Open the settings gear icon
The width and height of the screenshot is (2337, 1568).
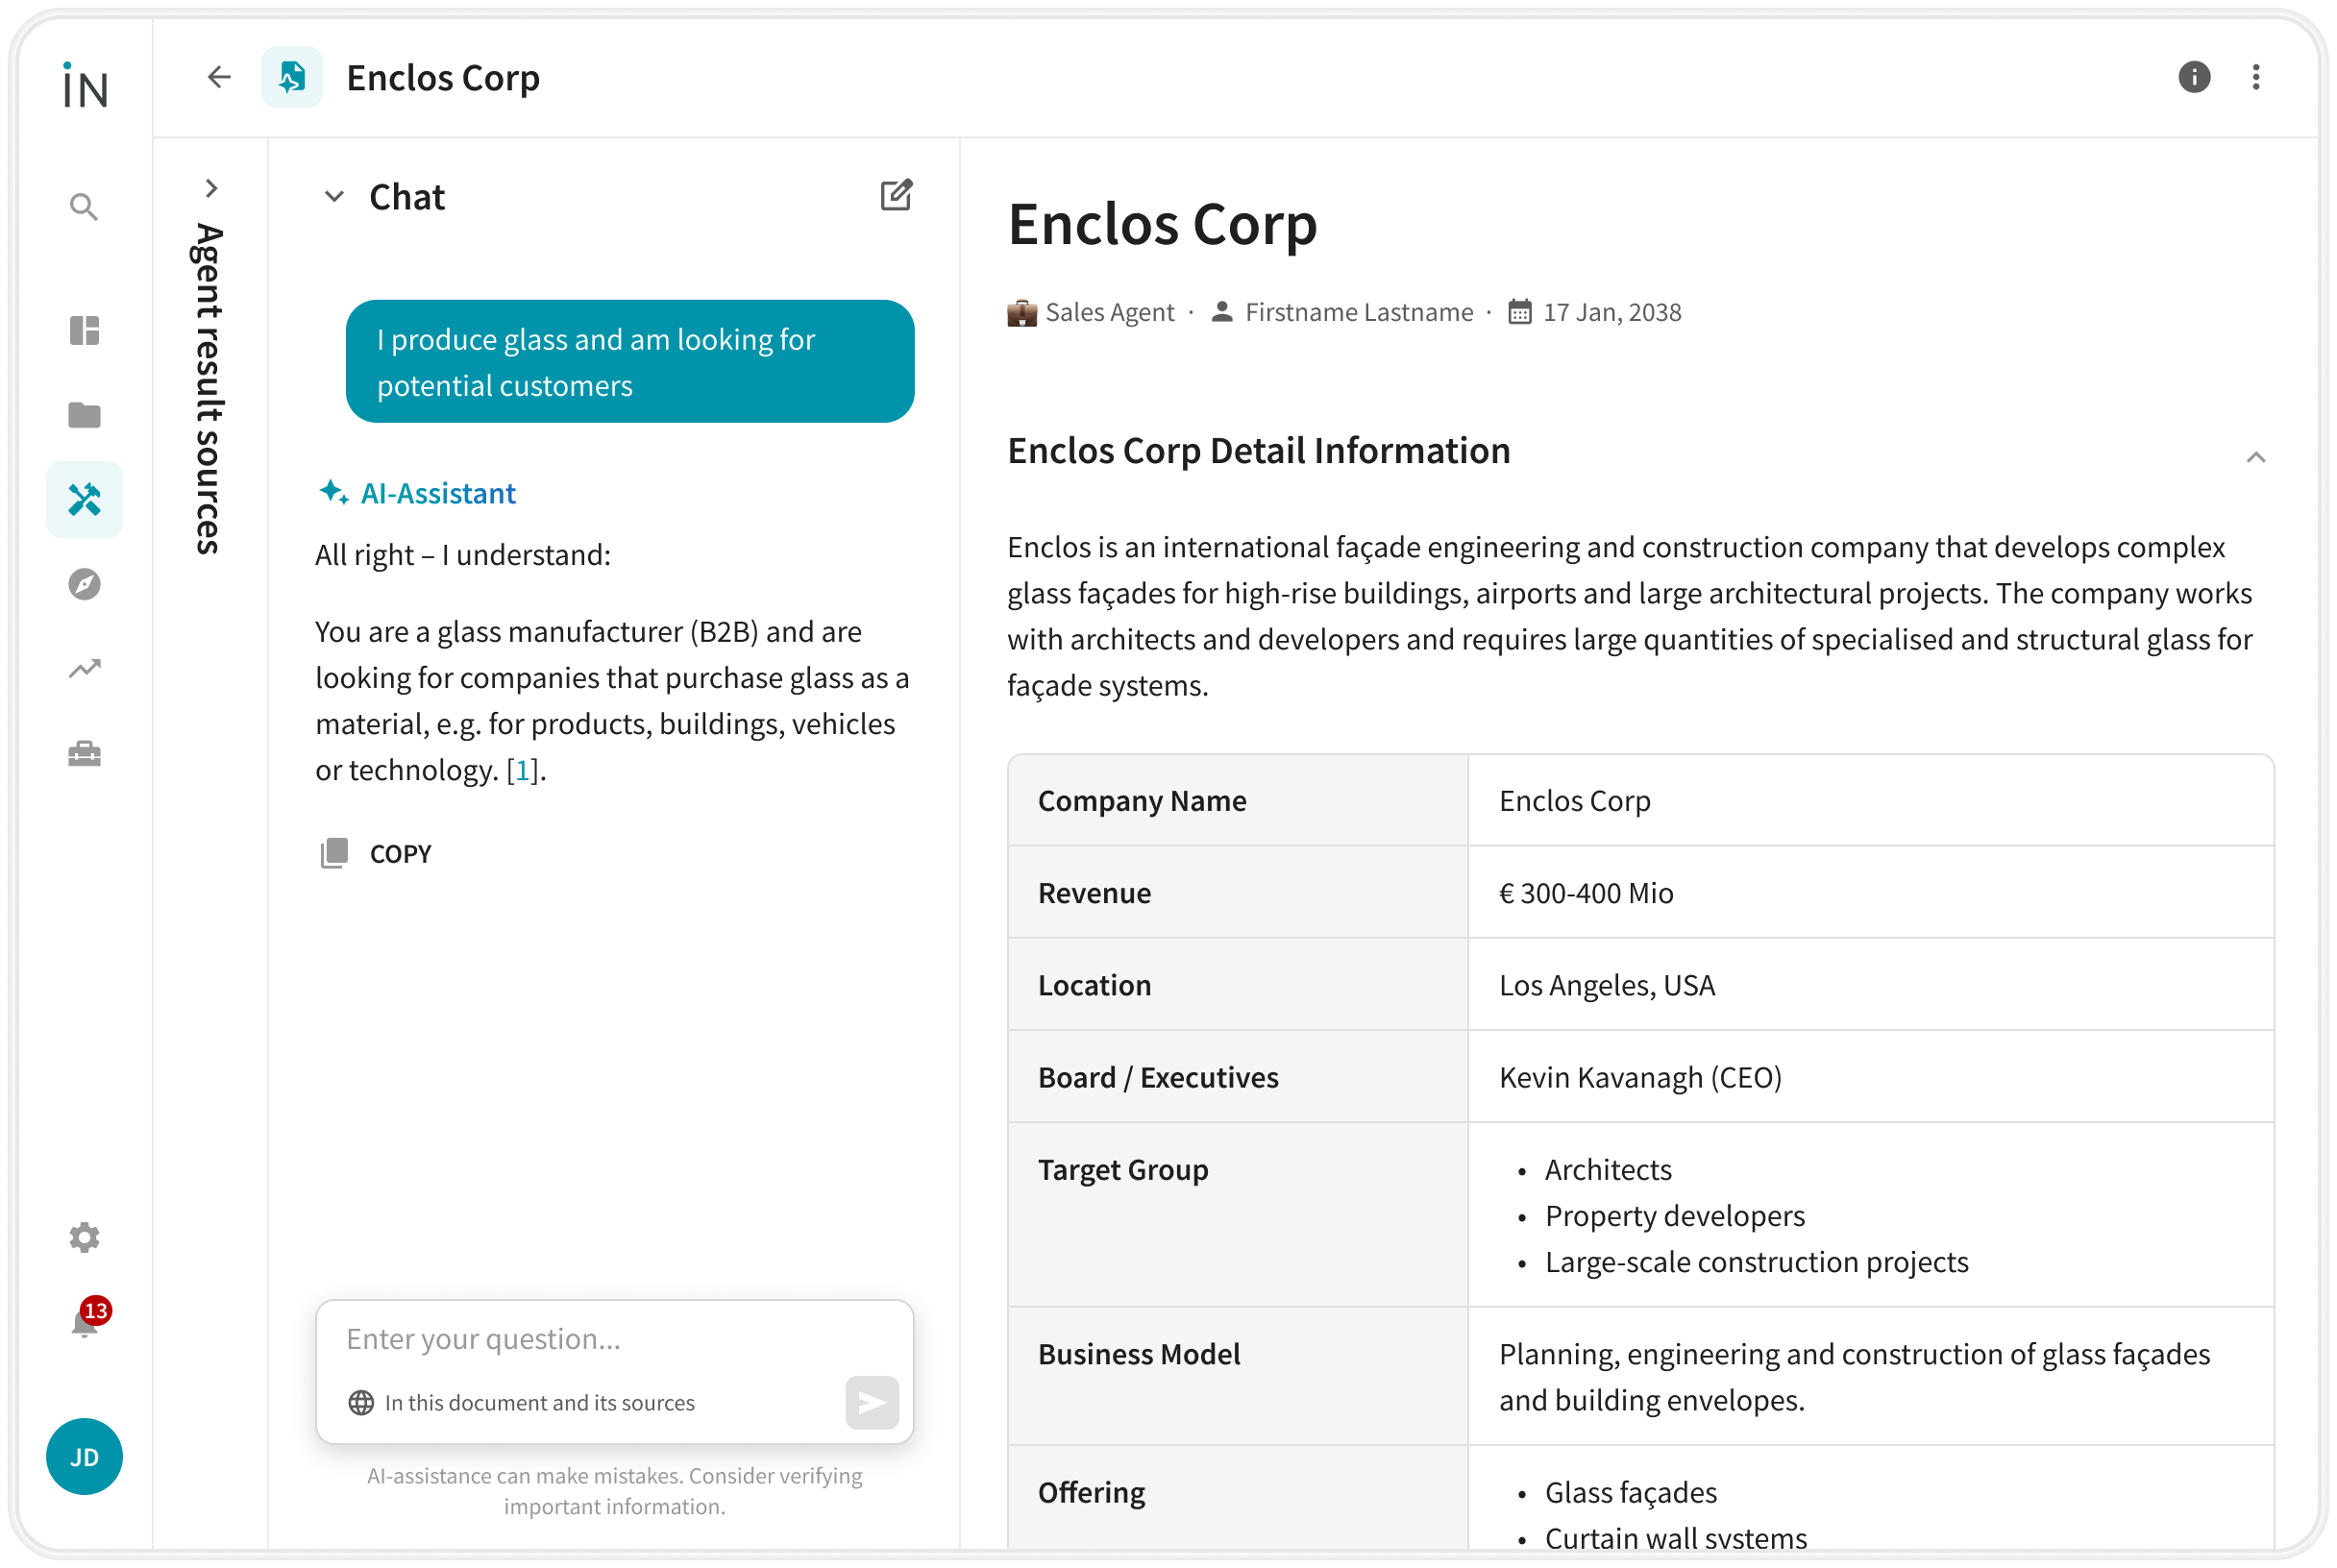(84, 1237)
